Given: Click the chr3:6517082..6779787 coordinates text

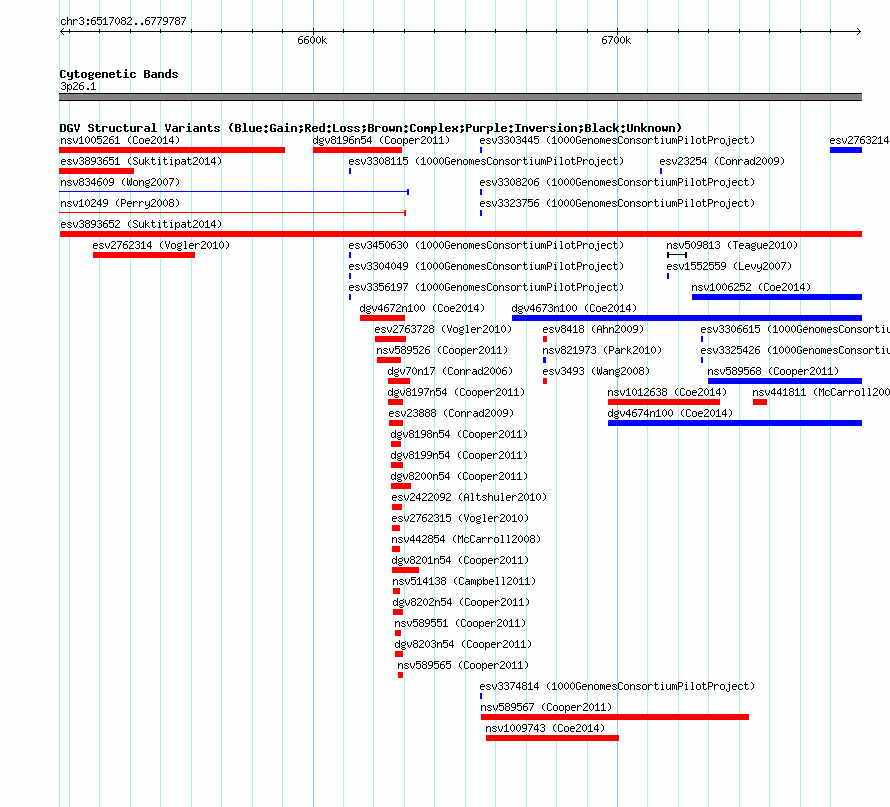Looking at the screenshot, I should tap(123, 21).
